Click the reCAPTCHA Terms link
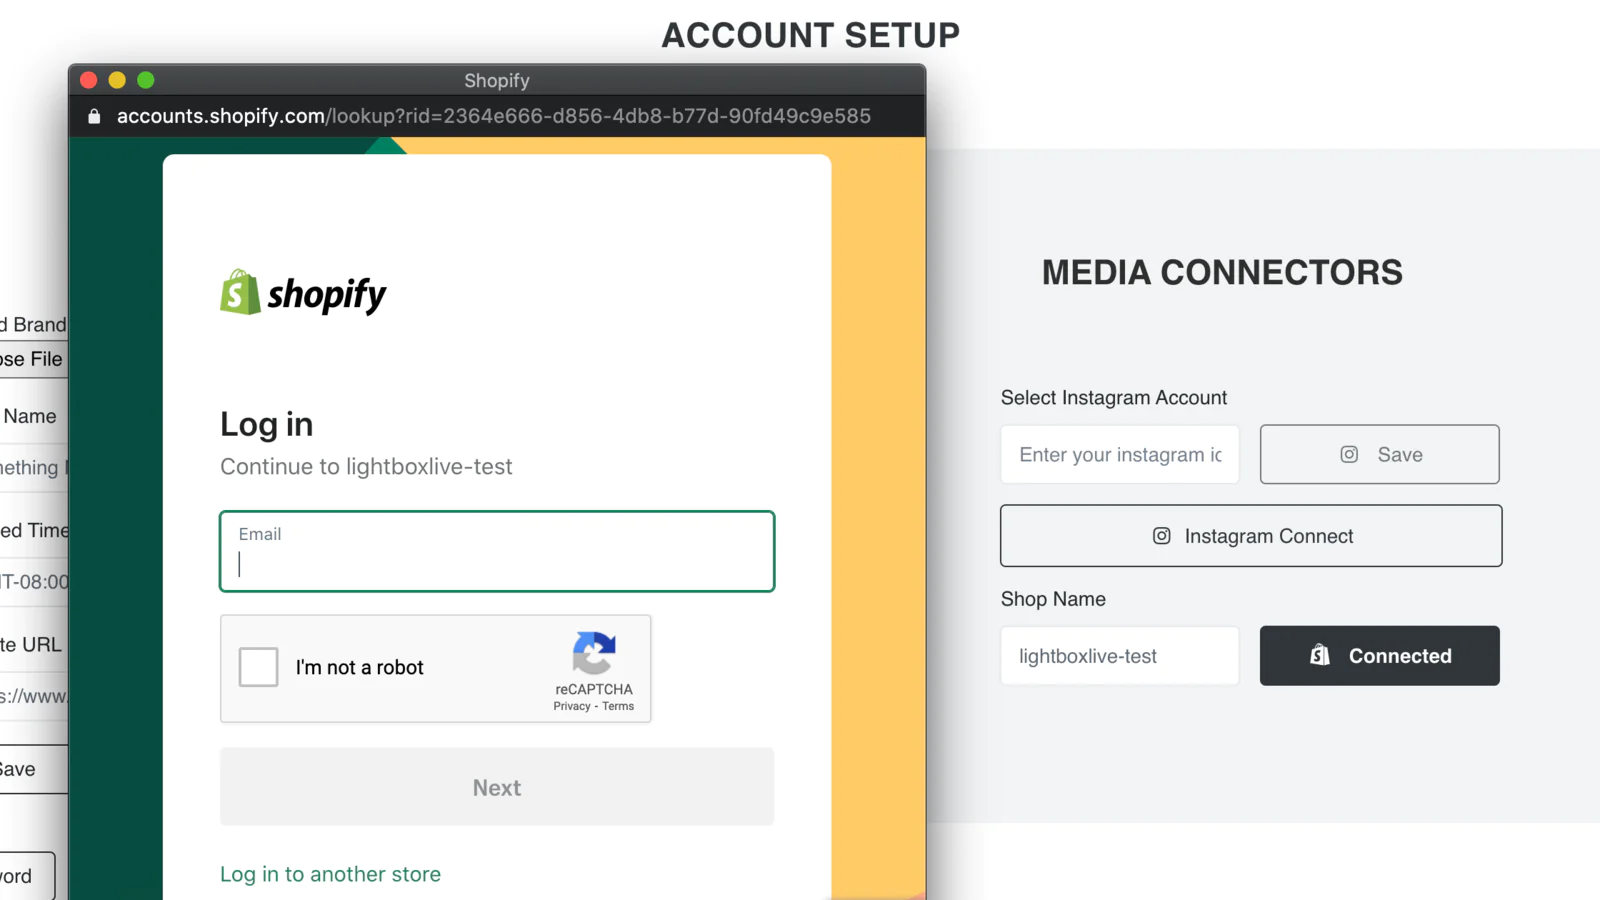Screen dimensions: 1600x900 (618, 706)
